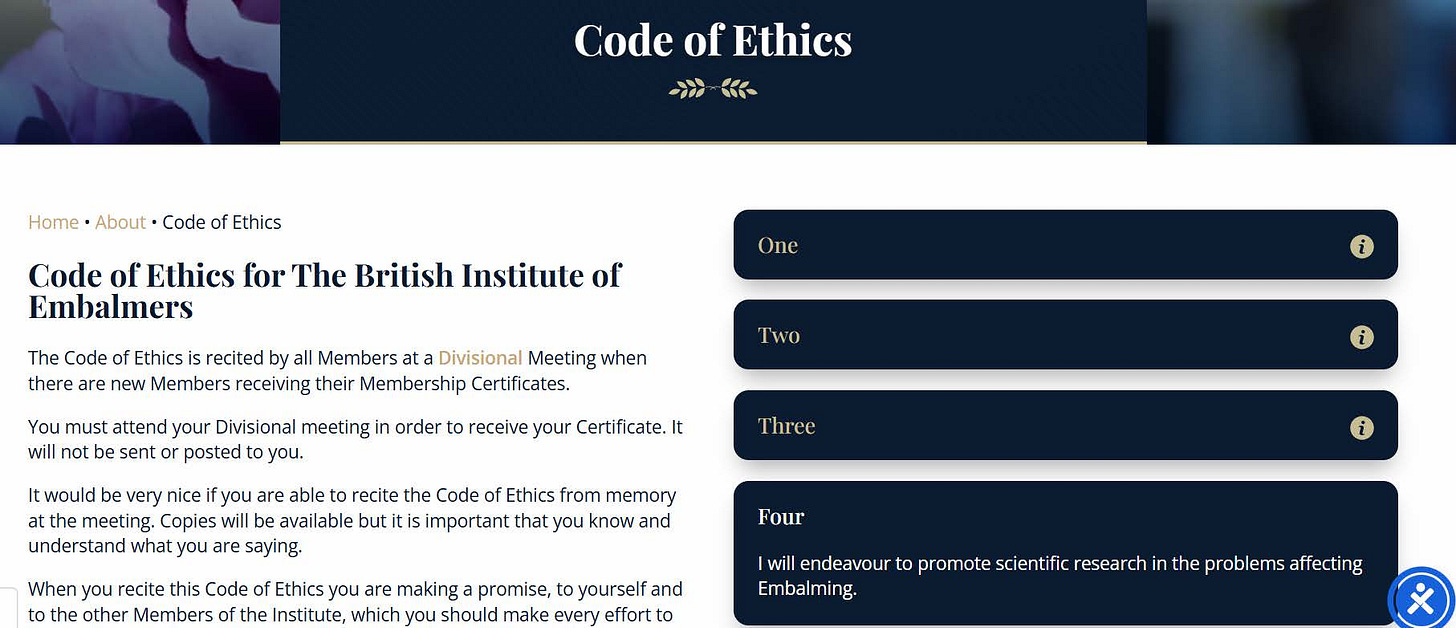Click the info icon on the One panel

1361,246
